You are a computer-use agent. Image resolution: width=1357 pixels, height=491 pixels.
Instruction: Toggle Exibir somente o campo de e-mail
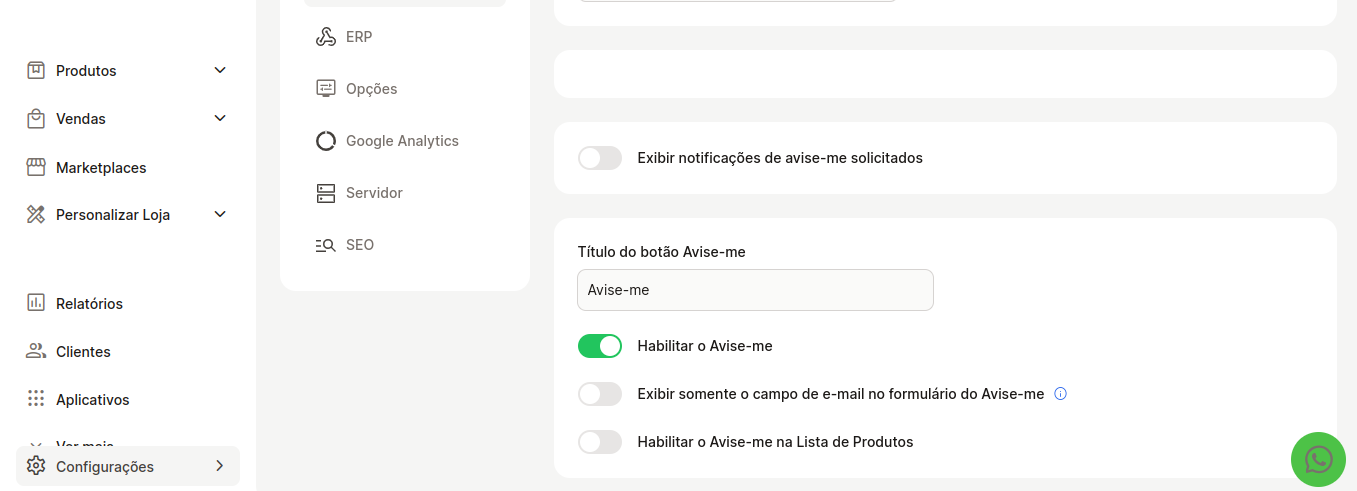(600, 394)
